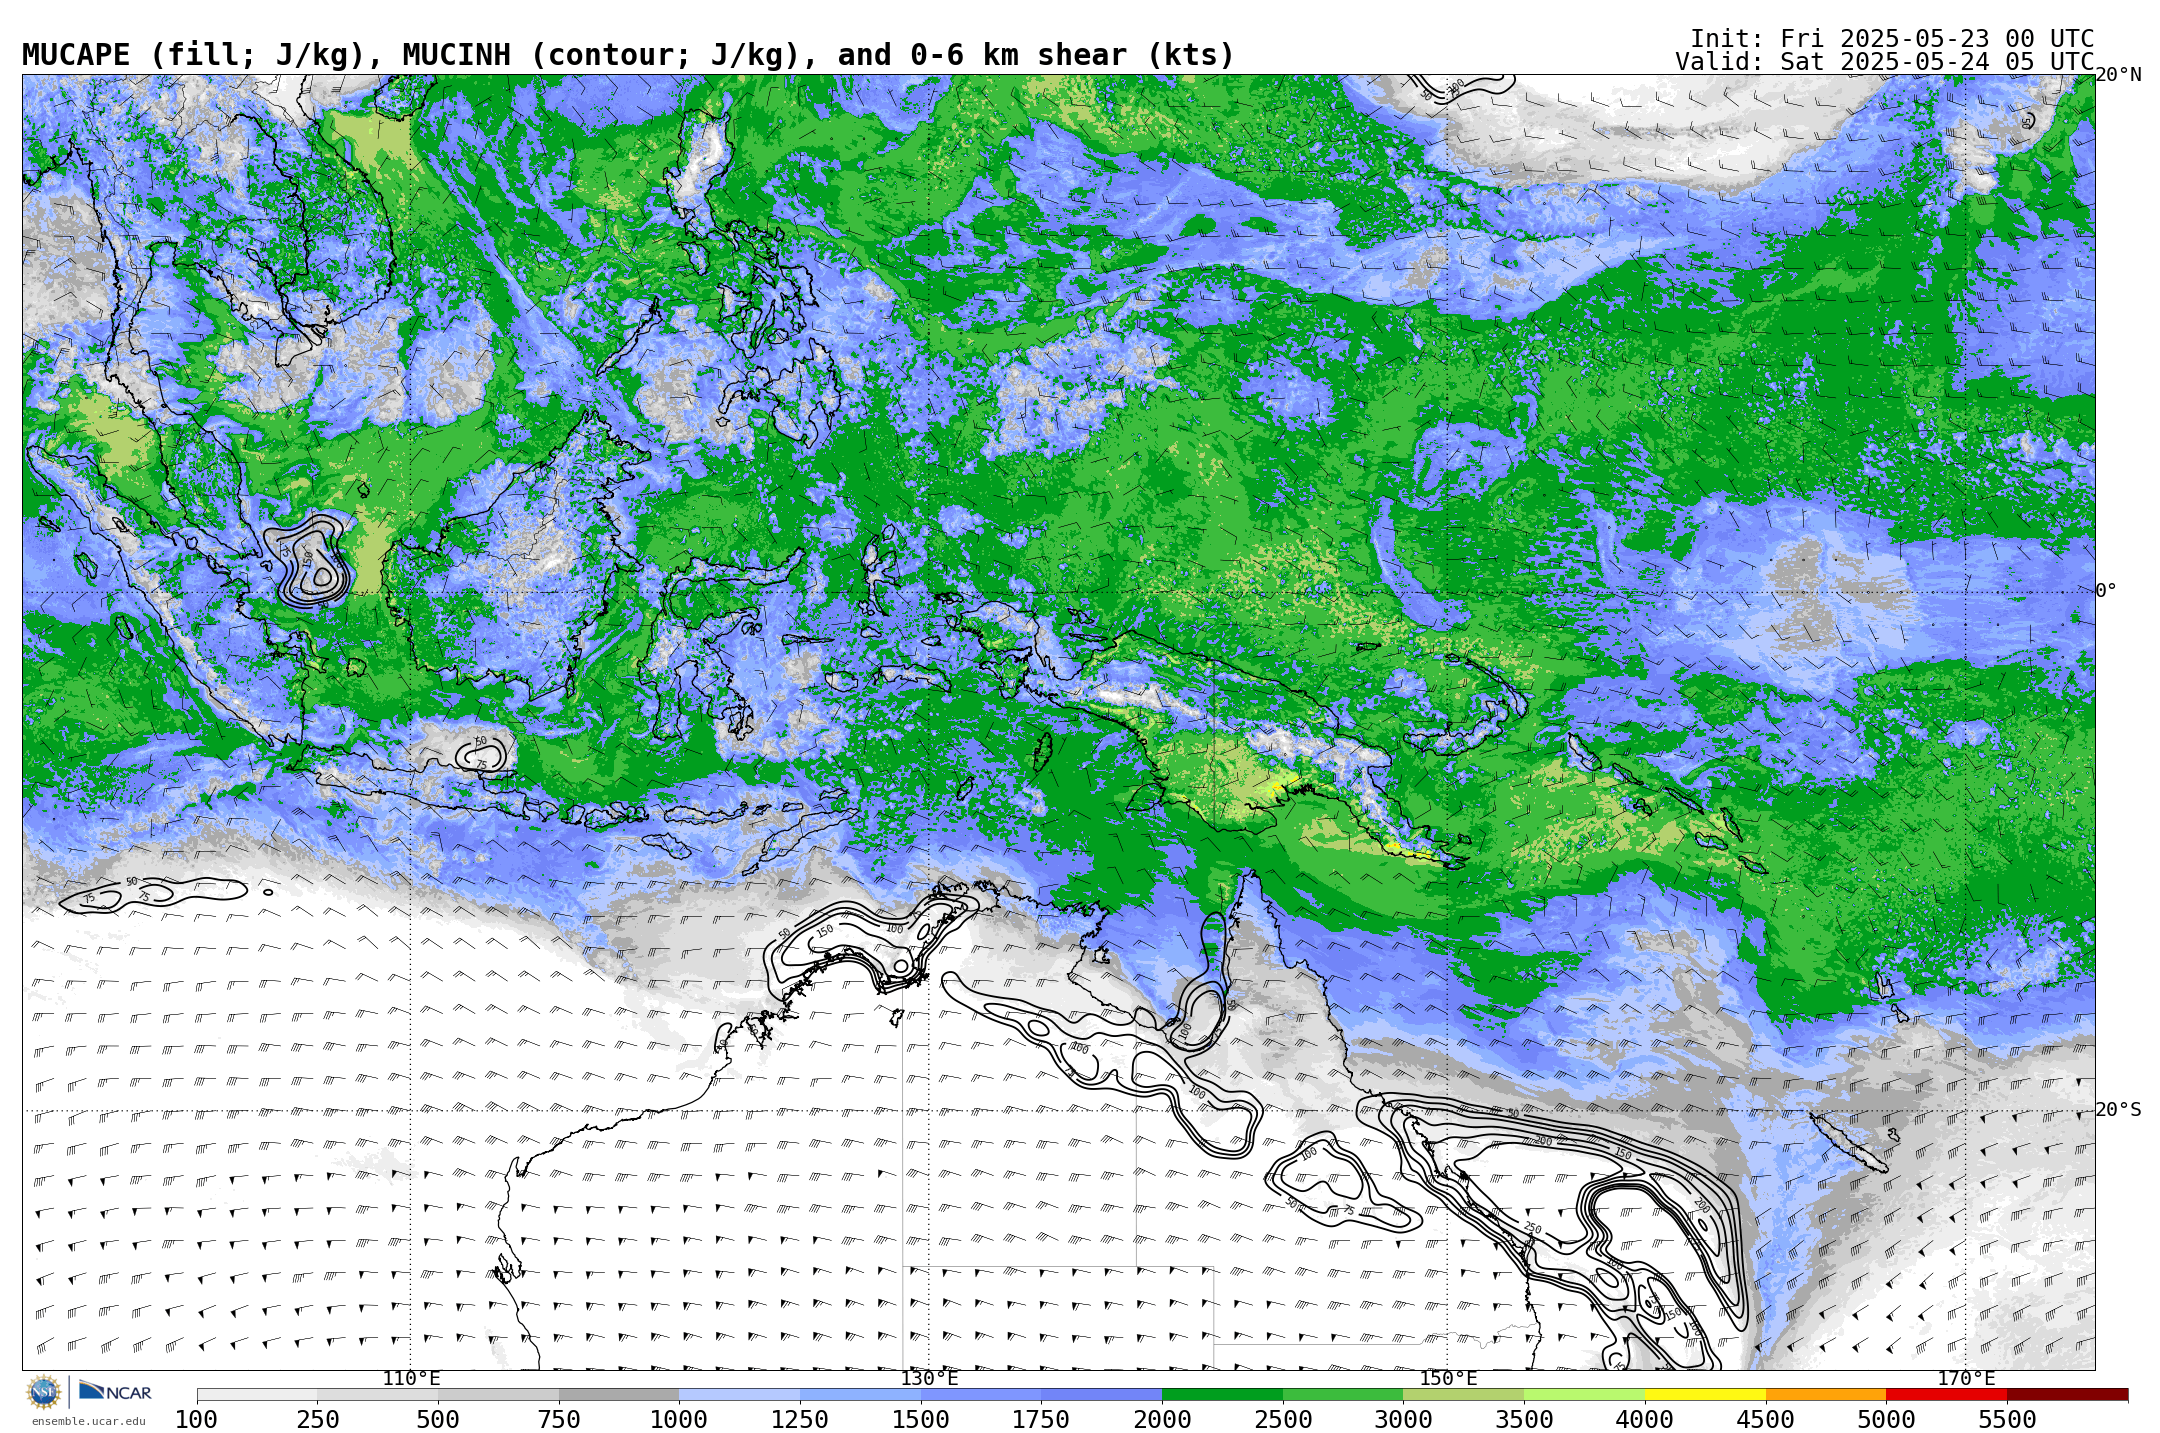
Task: Select the medium green 2500–3000 colorbar swatch
Action: [1343, 1394]
